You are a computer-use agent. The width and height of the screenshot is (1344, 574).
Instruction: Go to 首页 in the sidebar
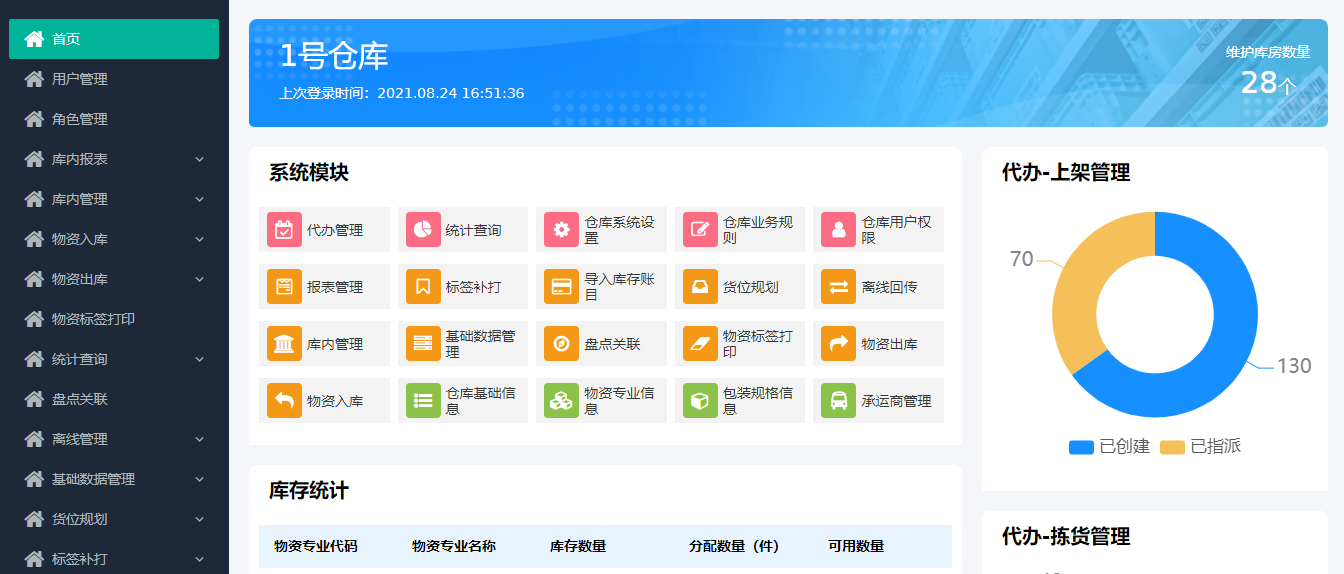pos(113,39)
